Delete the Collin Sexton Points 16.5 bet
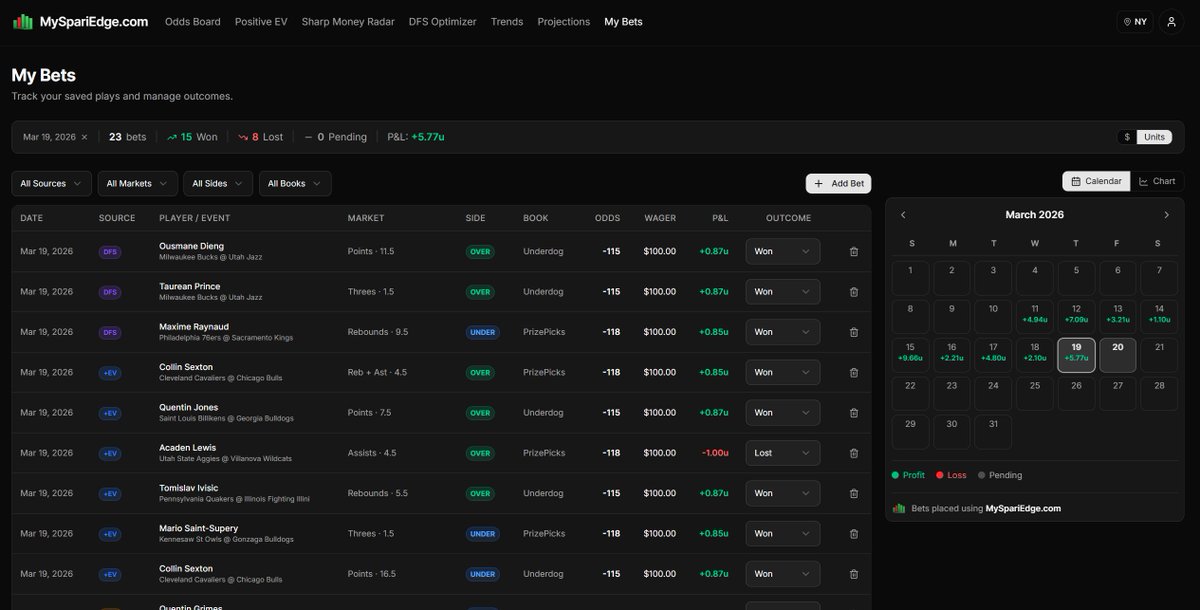 click(853, 574)
